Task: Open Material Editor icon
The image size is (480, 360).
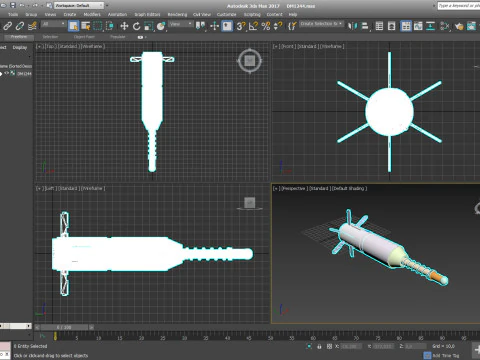Action: pos(445,26)
